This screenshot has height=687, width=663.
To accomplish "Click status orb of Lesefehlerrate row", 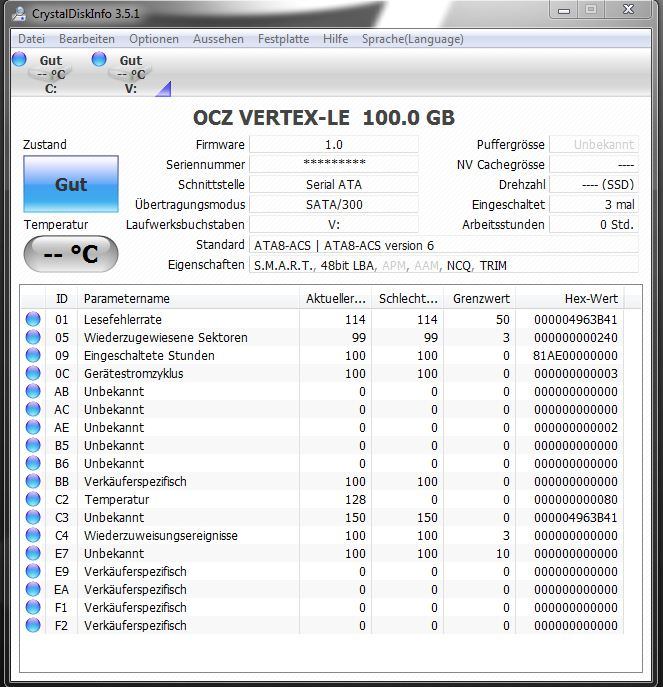I will (33, 319).
